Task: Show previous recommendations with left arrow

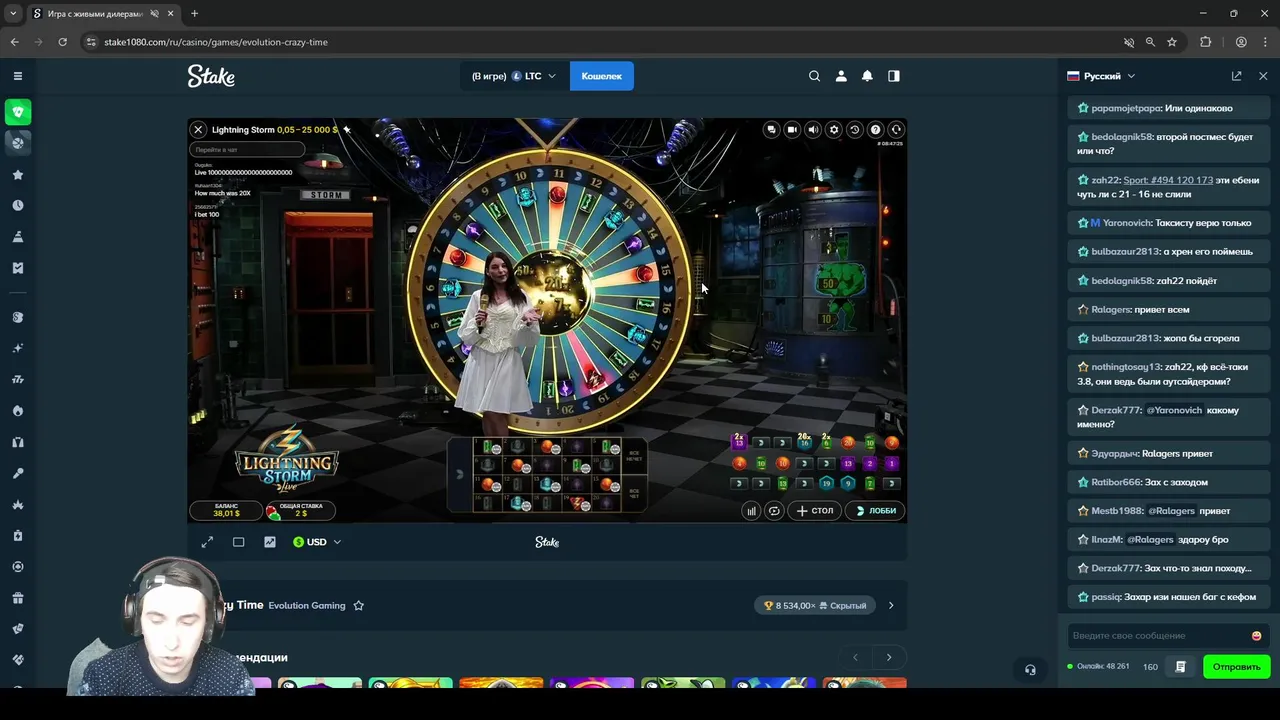Action: click(855, 657)
